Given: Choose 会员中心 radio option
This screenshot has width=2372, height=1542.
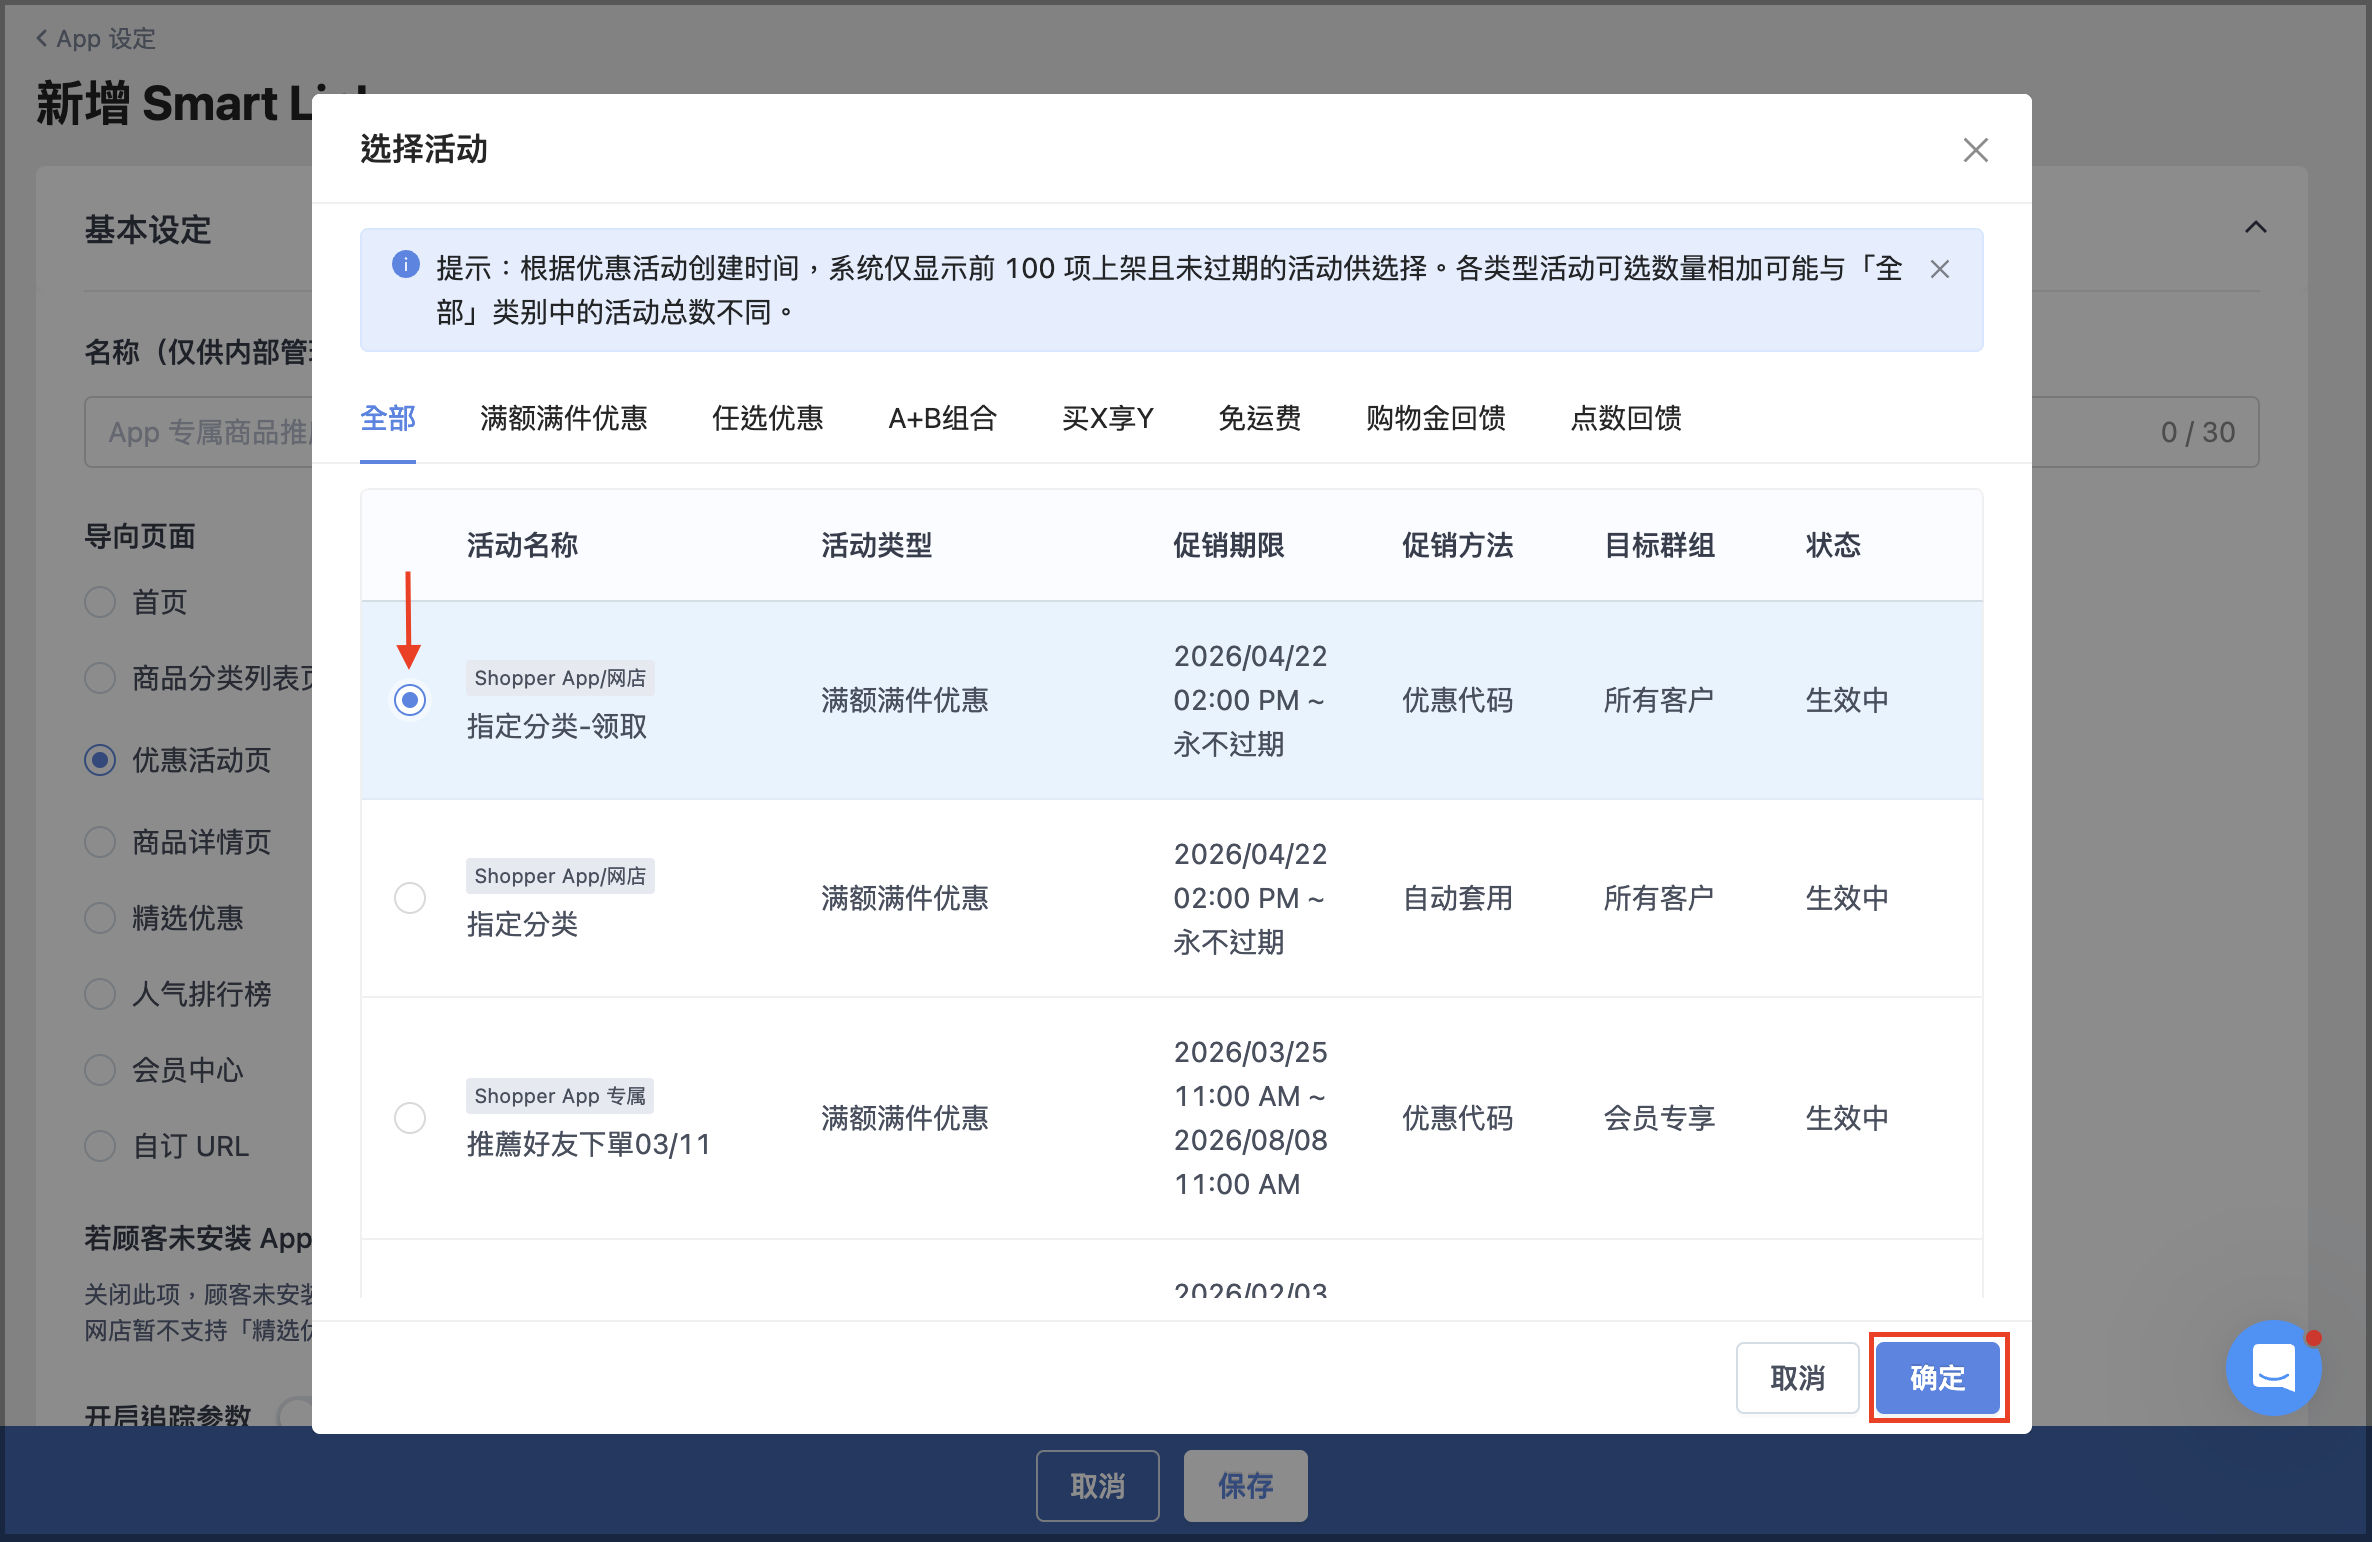Looking at the screenshot, I should pyautogui.click(x=100, y=1070).
